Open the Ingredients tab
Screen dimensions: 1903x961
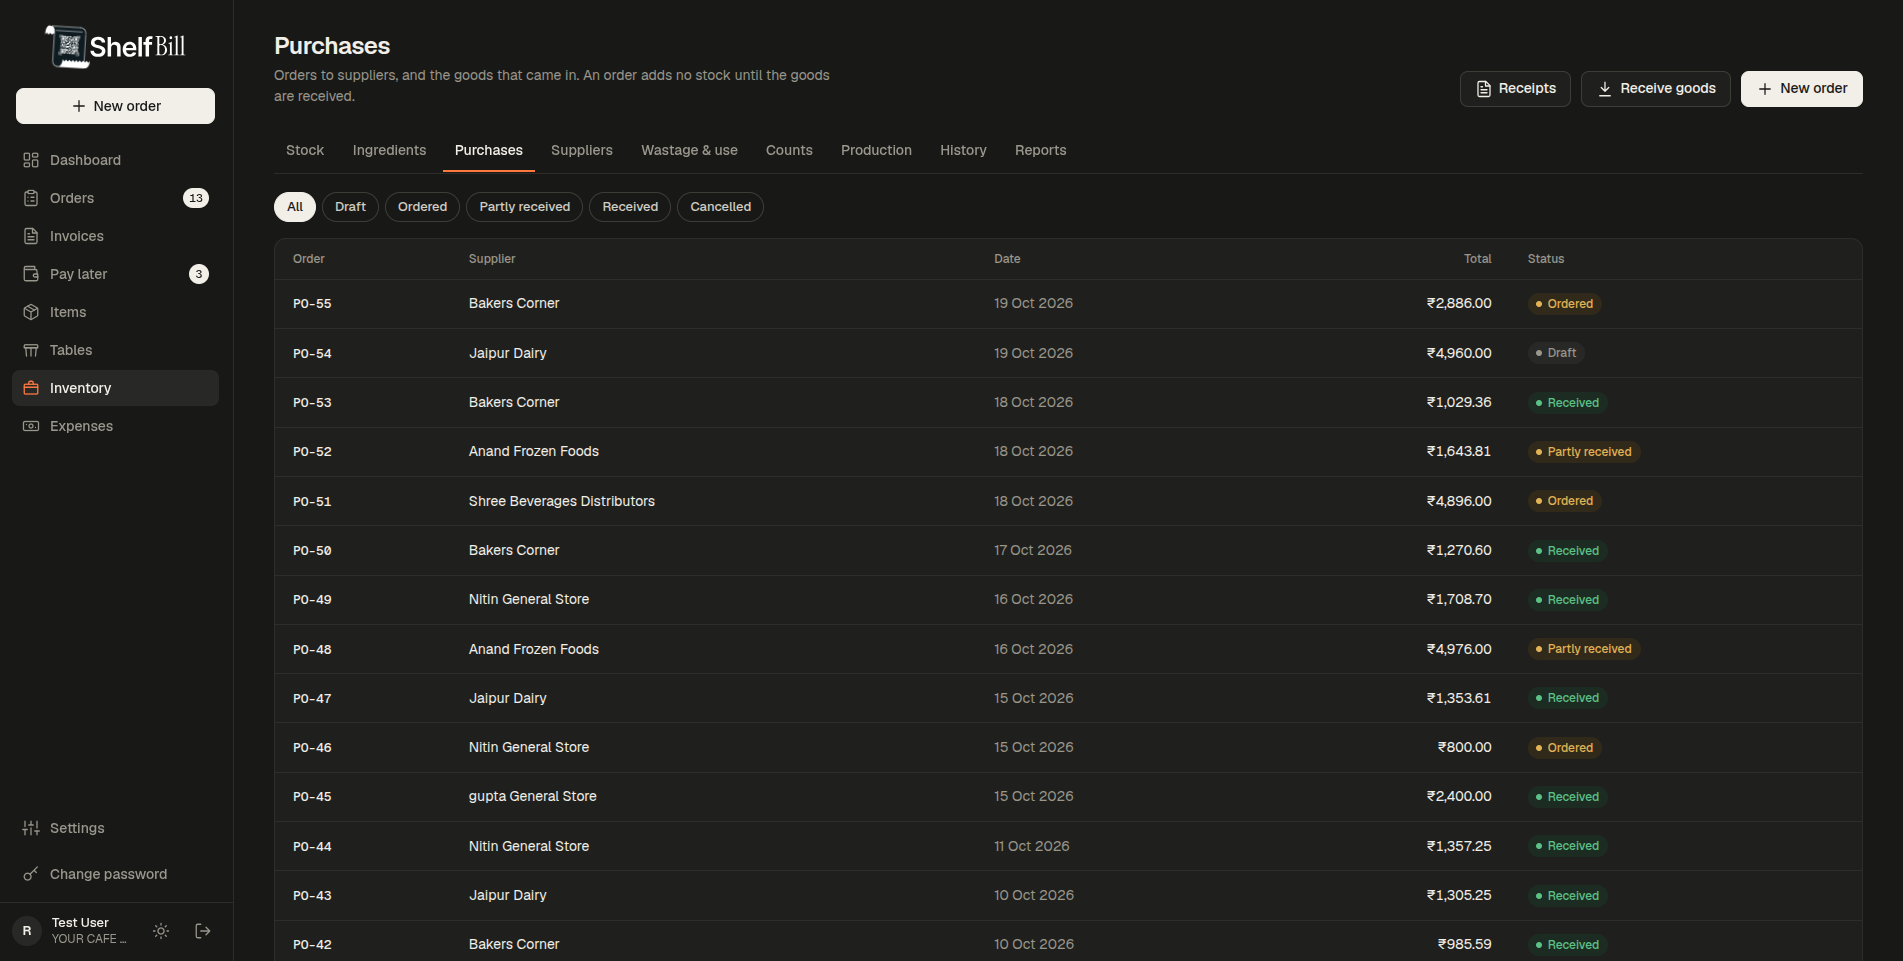tap(389, 150)
